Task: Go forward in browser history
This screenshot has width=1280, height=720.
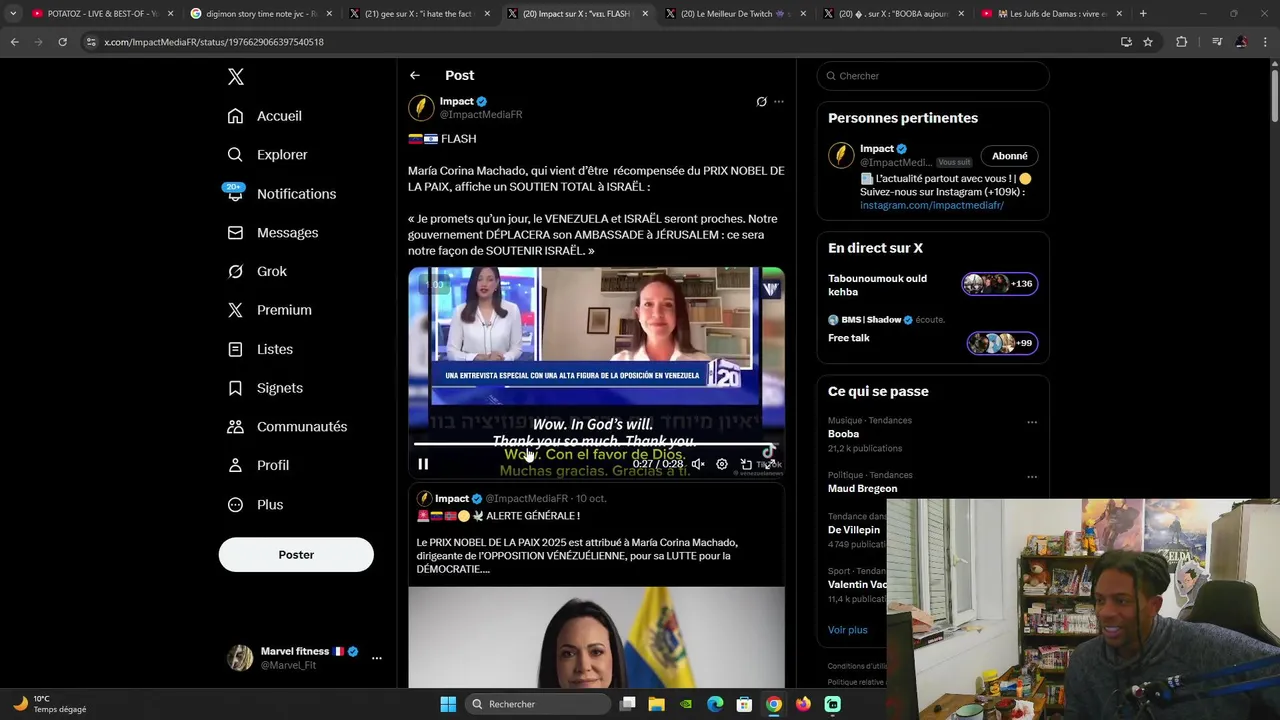Action: pyautogui.click(x=38, y=42)
